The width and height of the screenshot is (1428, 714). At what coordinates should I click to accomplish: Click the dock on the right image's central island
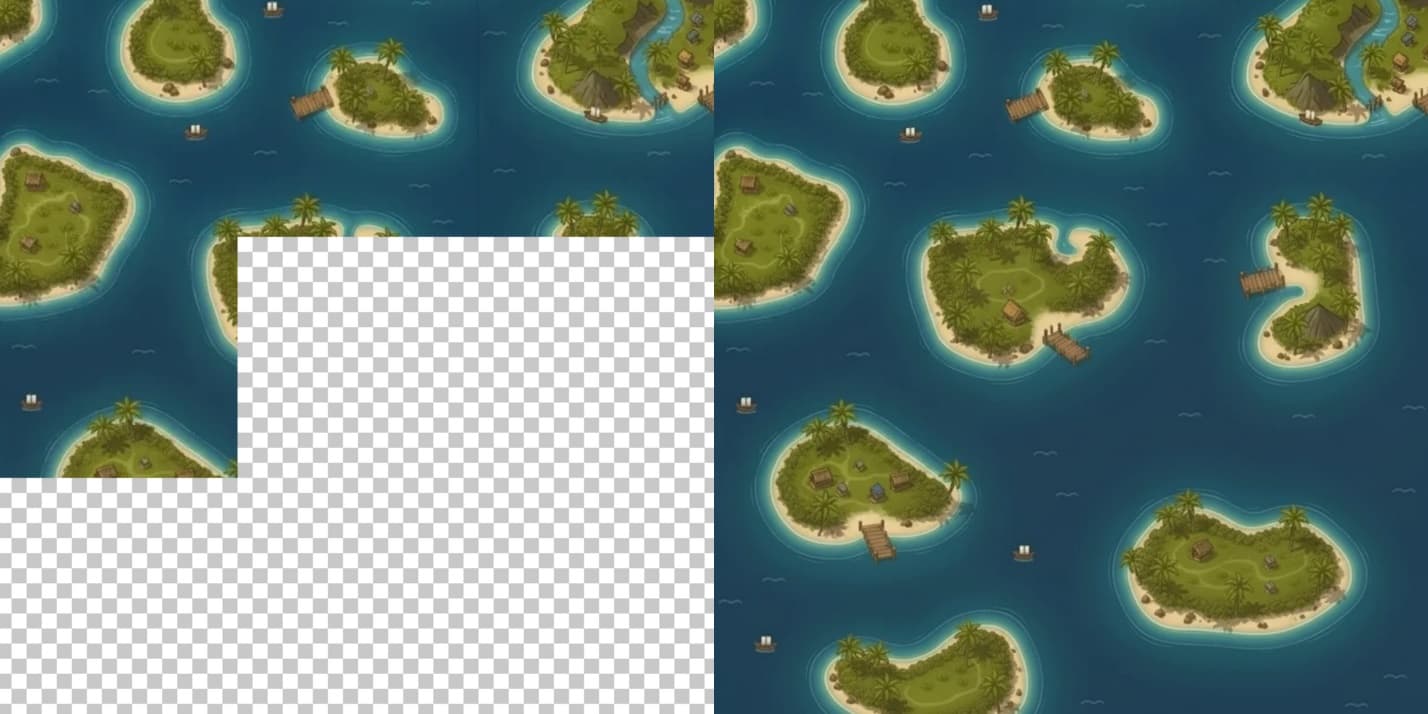(x=1066, y=346)
